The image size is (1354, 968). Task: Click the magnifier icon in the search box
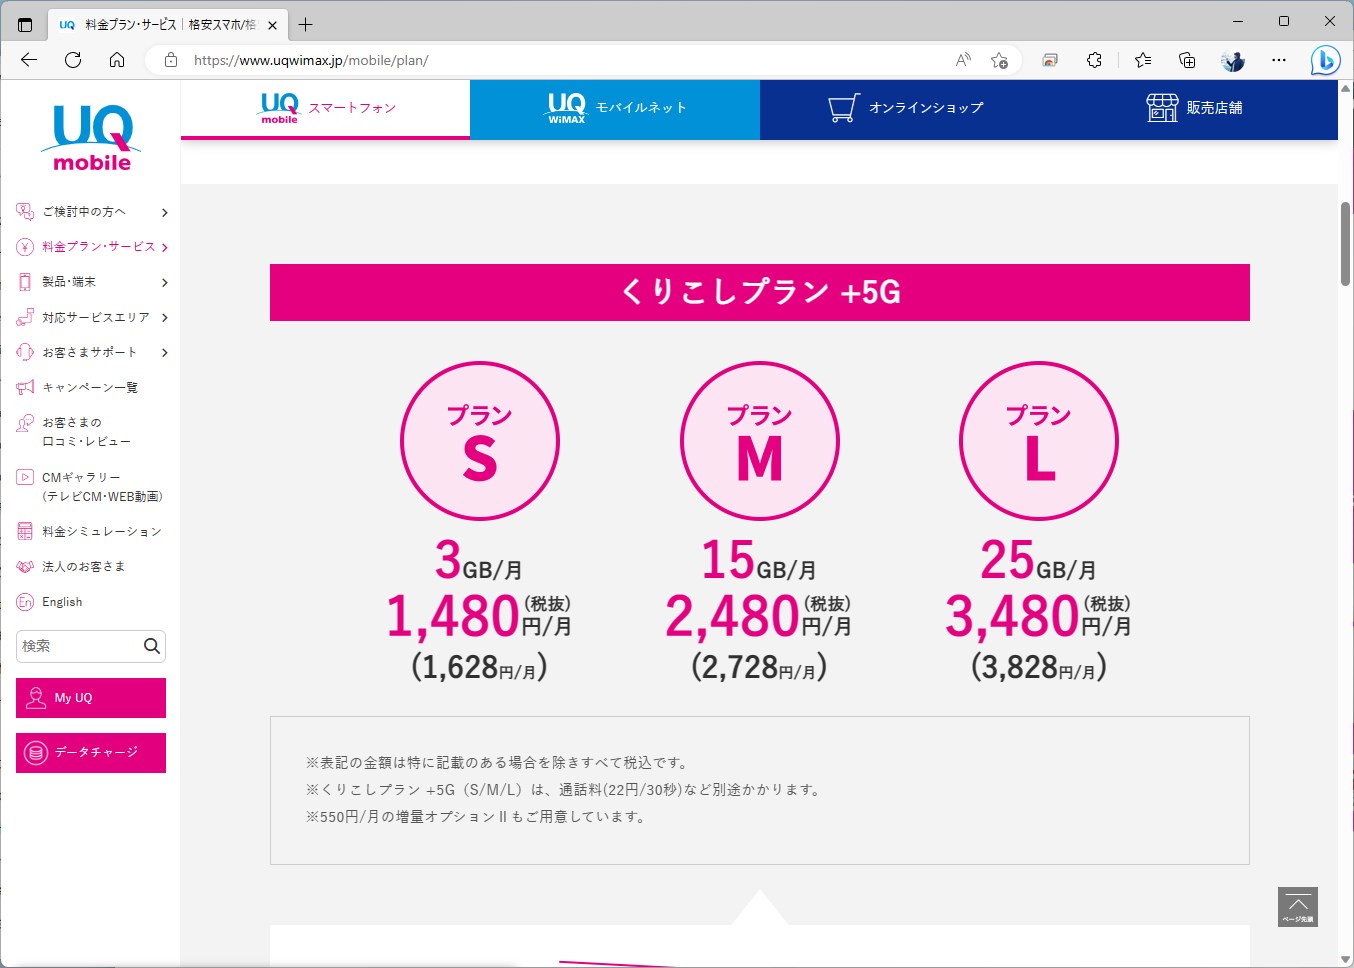click(151, 646)
